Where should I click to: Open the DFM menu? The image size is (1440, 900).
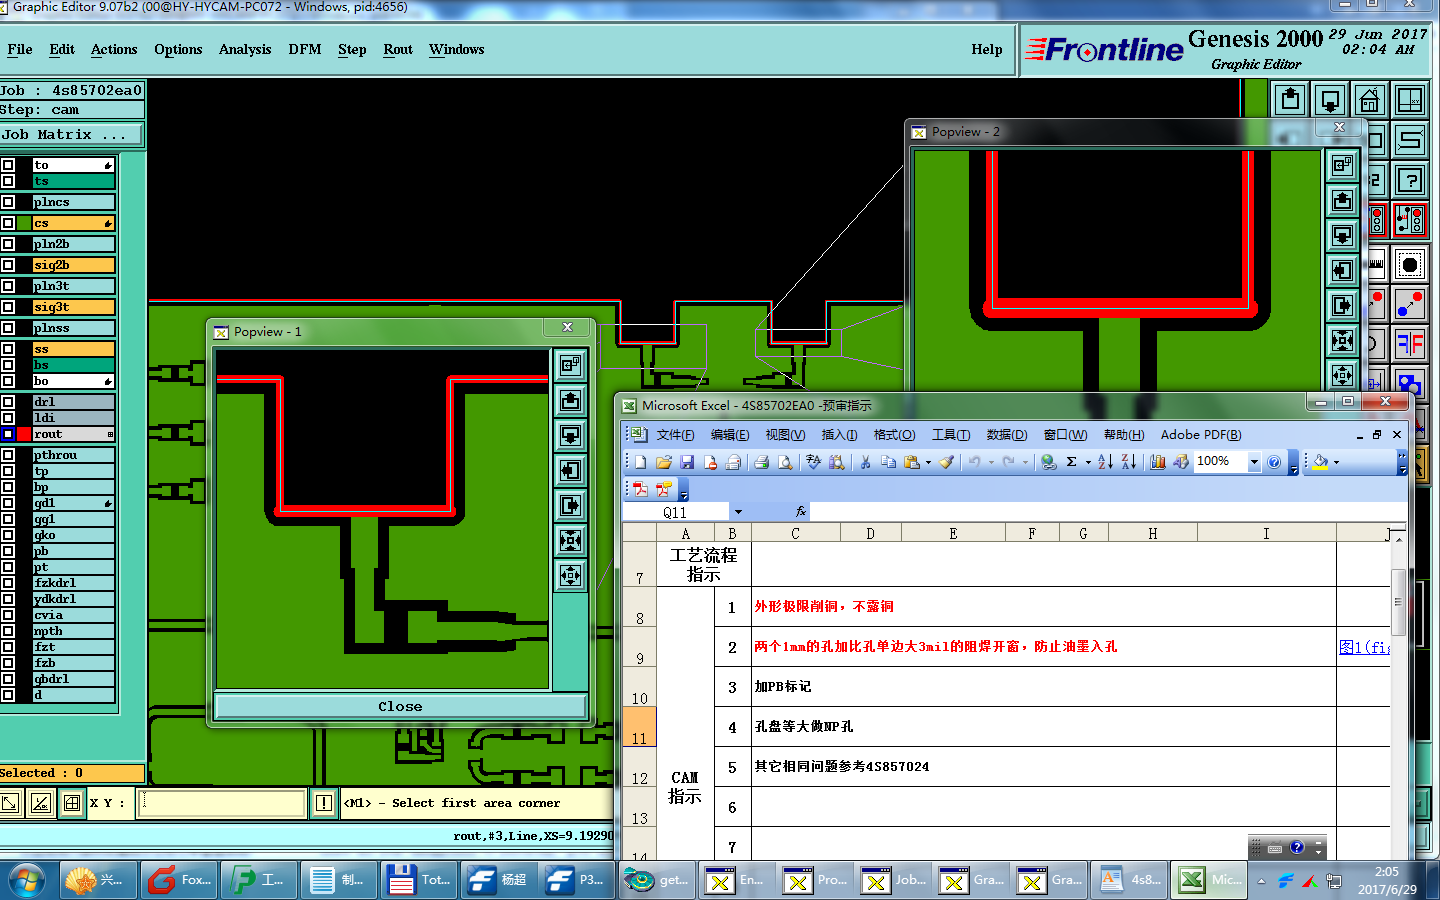305,49
